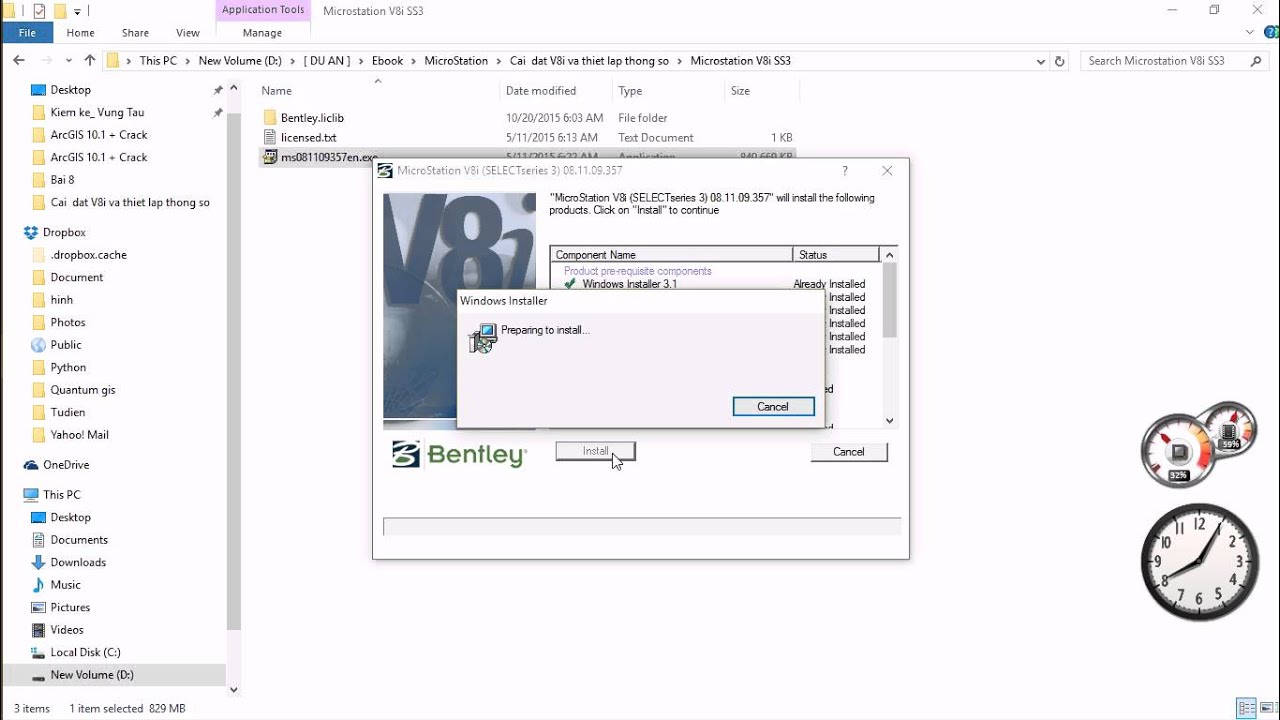Switch to the View ribbon tab
Image resolution: width=1280 pixels, height=720 pixels.
click(x=188, y=33)
